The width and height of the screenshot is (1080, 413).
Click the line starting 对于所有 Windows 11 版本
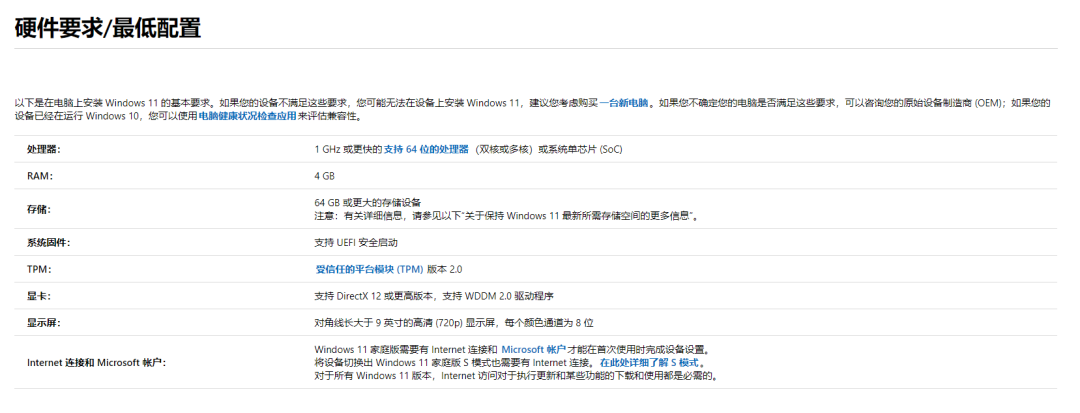[517, 377]
